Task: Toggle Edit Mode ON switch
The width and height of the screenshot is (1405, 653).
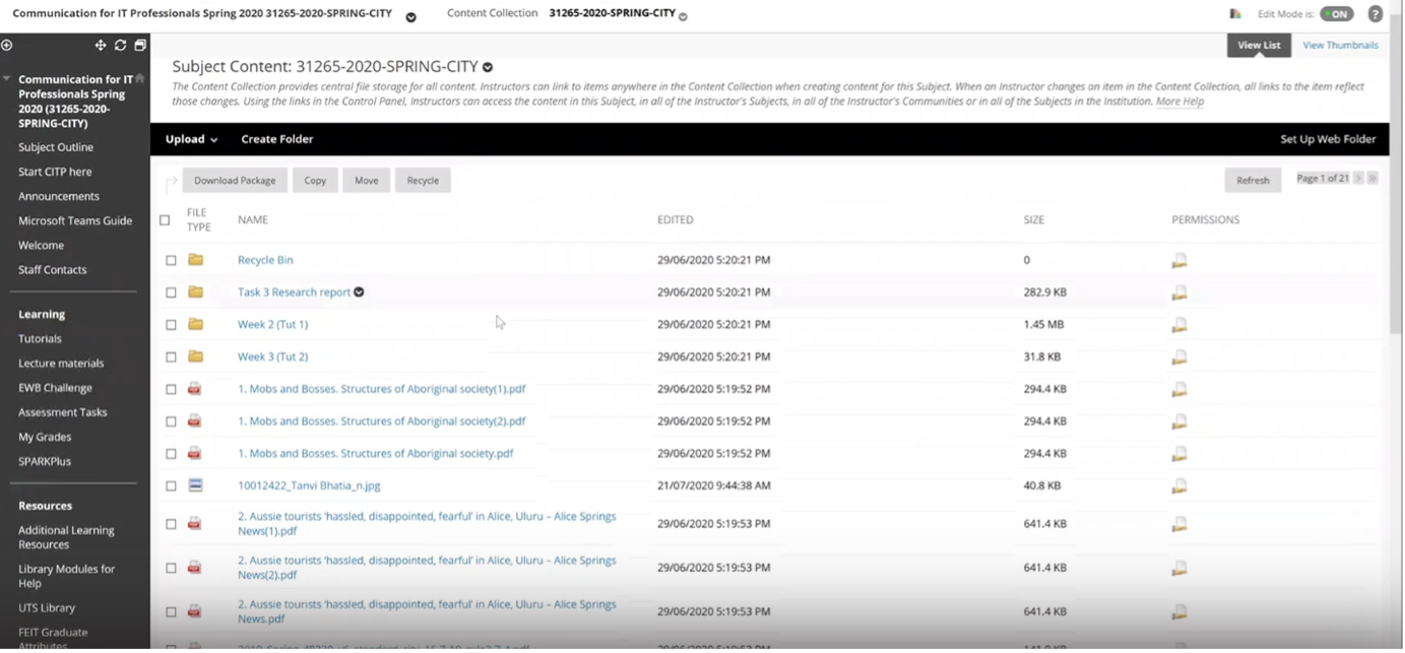Action: click(x=1337, y=14)
